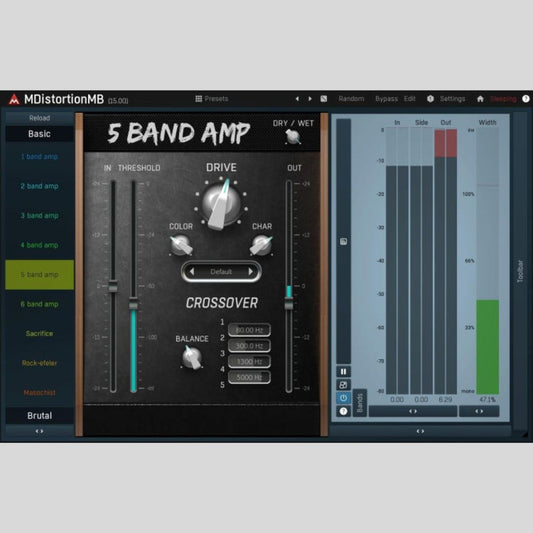Select the Brutal preset category
Viewport: 533px width, 533px height.
(x=39, y=416)
